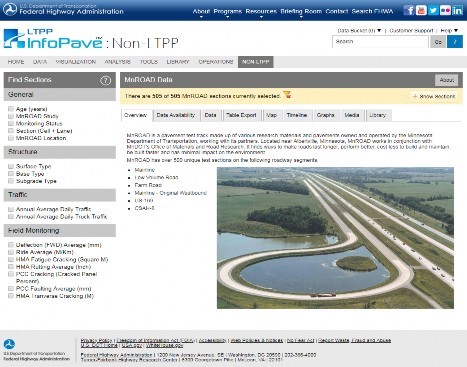Tick the MnROAD Study checkbox
This screenshot has height=367, width=467.
pos(11,116)
